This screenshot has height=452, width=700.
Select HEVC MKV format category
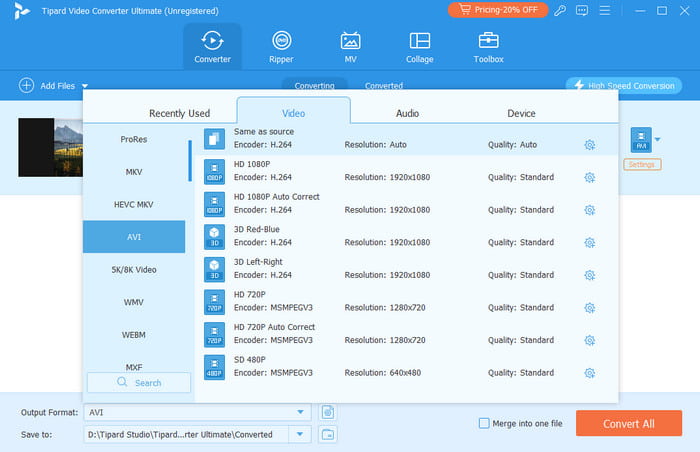click(134, 205)
